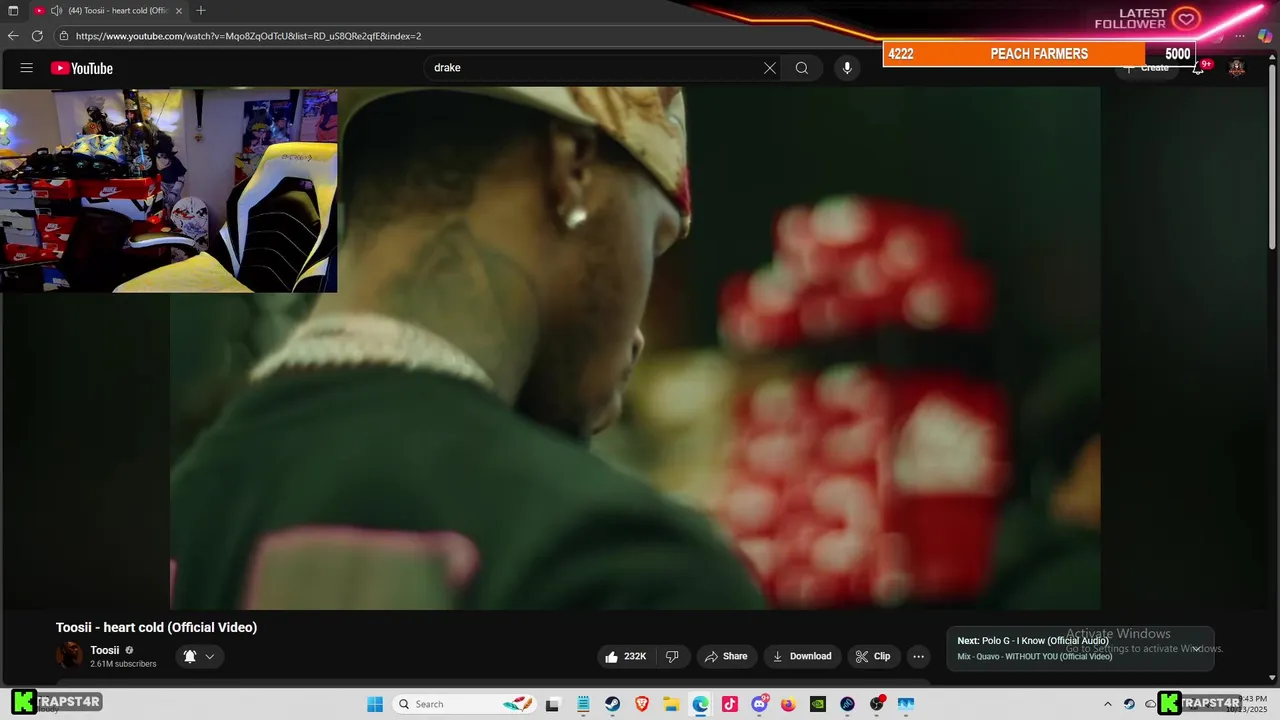Switch to Microsoft Edge on taskbar
The width and height of the screenshot is (1280, 720).
click(x=700, y=704)
